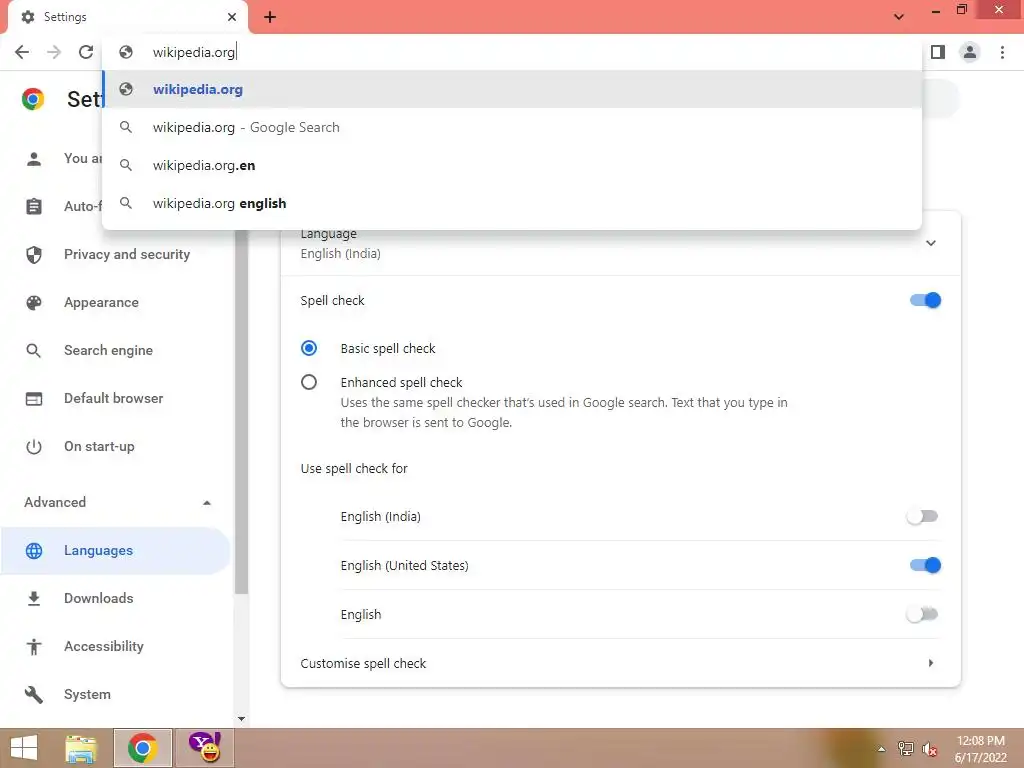Disable spell check for English (United States)
The height and width of the screenshot is (768, 1024).
coord(925,566)
